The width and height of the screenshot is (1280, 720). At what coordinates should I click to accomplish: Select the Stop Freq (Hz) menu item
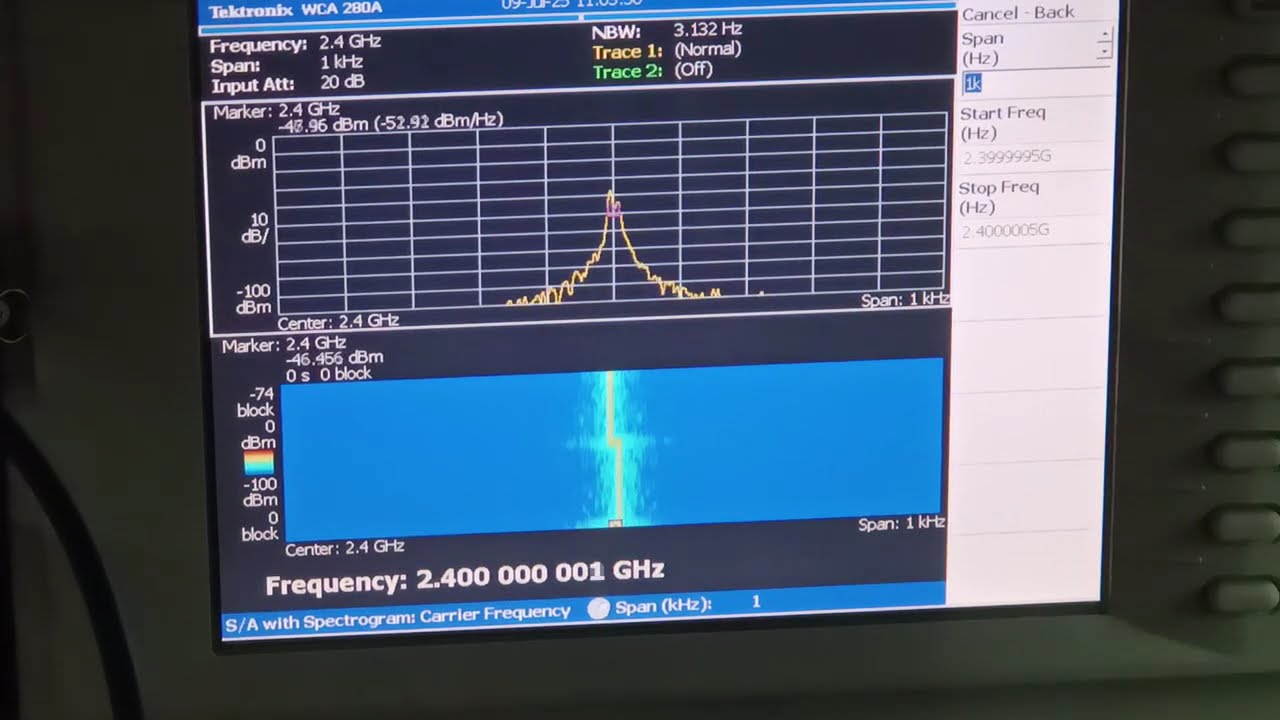(998, 197)
